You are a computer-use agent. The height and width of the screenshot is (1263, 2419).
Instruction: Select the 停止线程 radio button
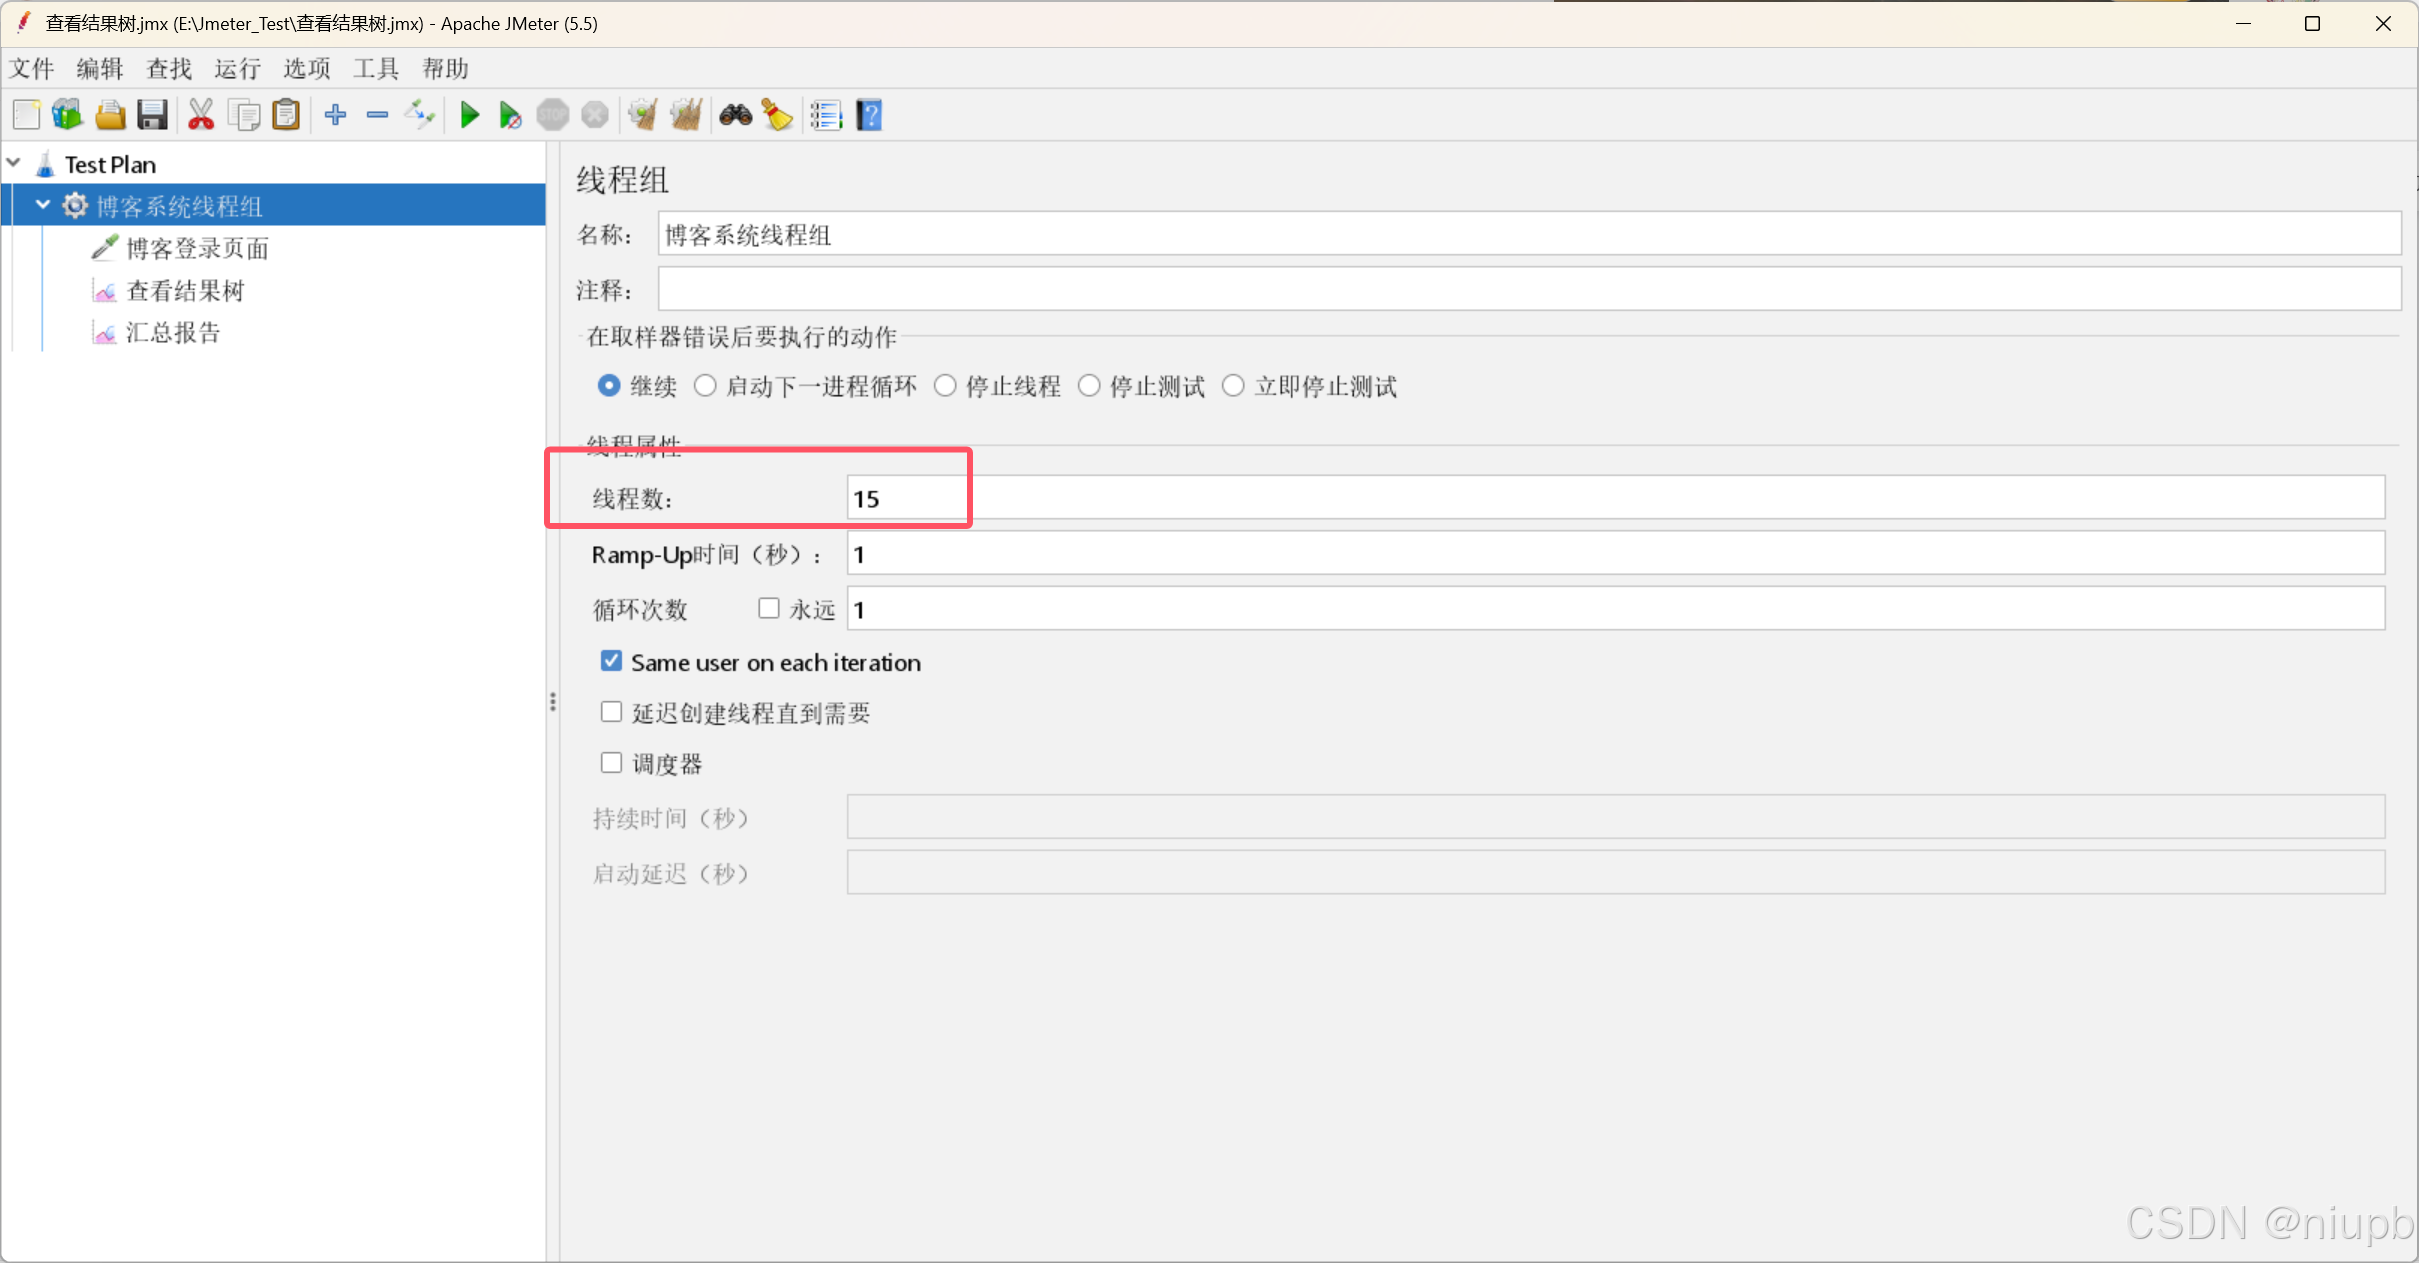coord(945,386)
